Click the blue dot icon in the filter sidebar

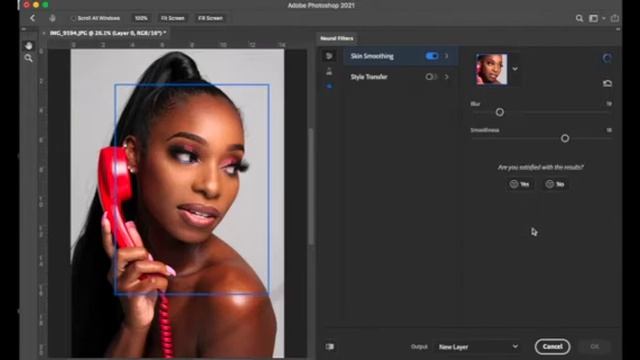pos(329,86)
